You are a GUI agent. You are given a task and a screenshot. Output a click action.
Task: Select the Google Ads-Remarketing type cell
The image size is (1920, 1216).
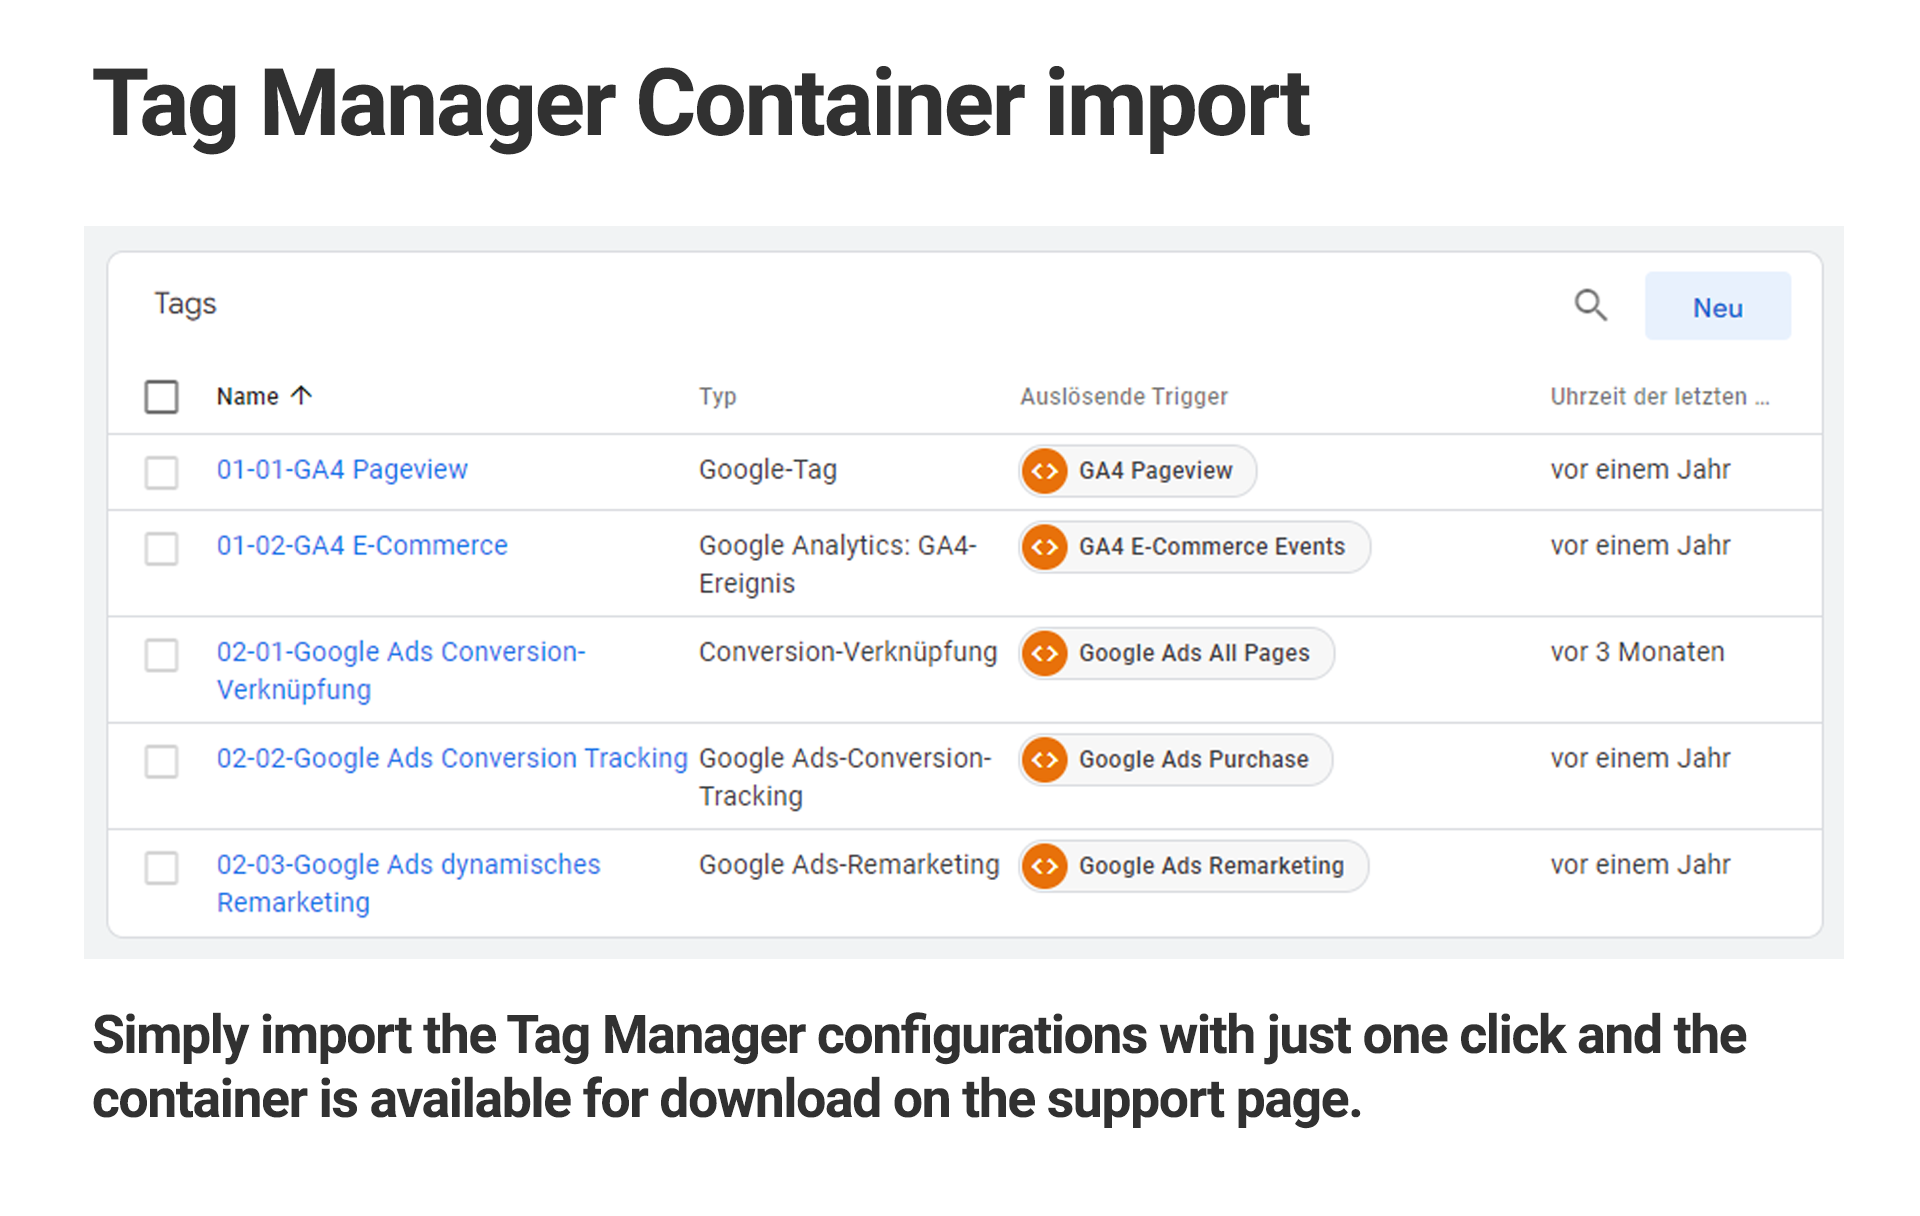point(849,864)
